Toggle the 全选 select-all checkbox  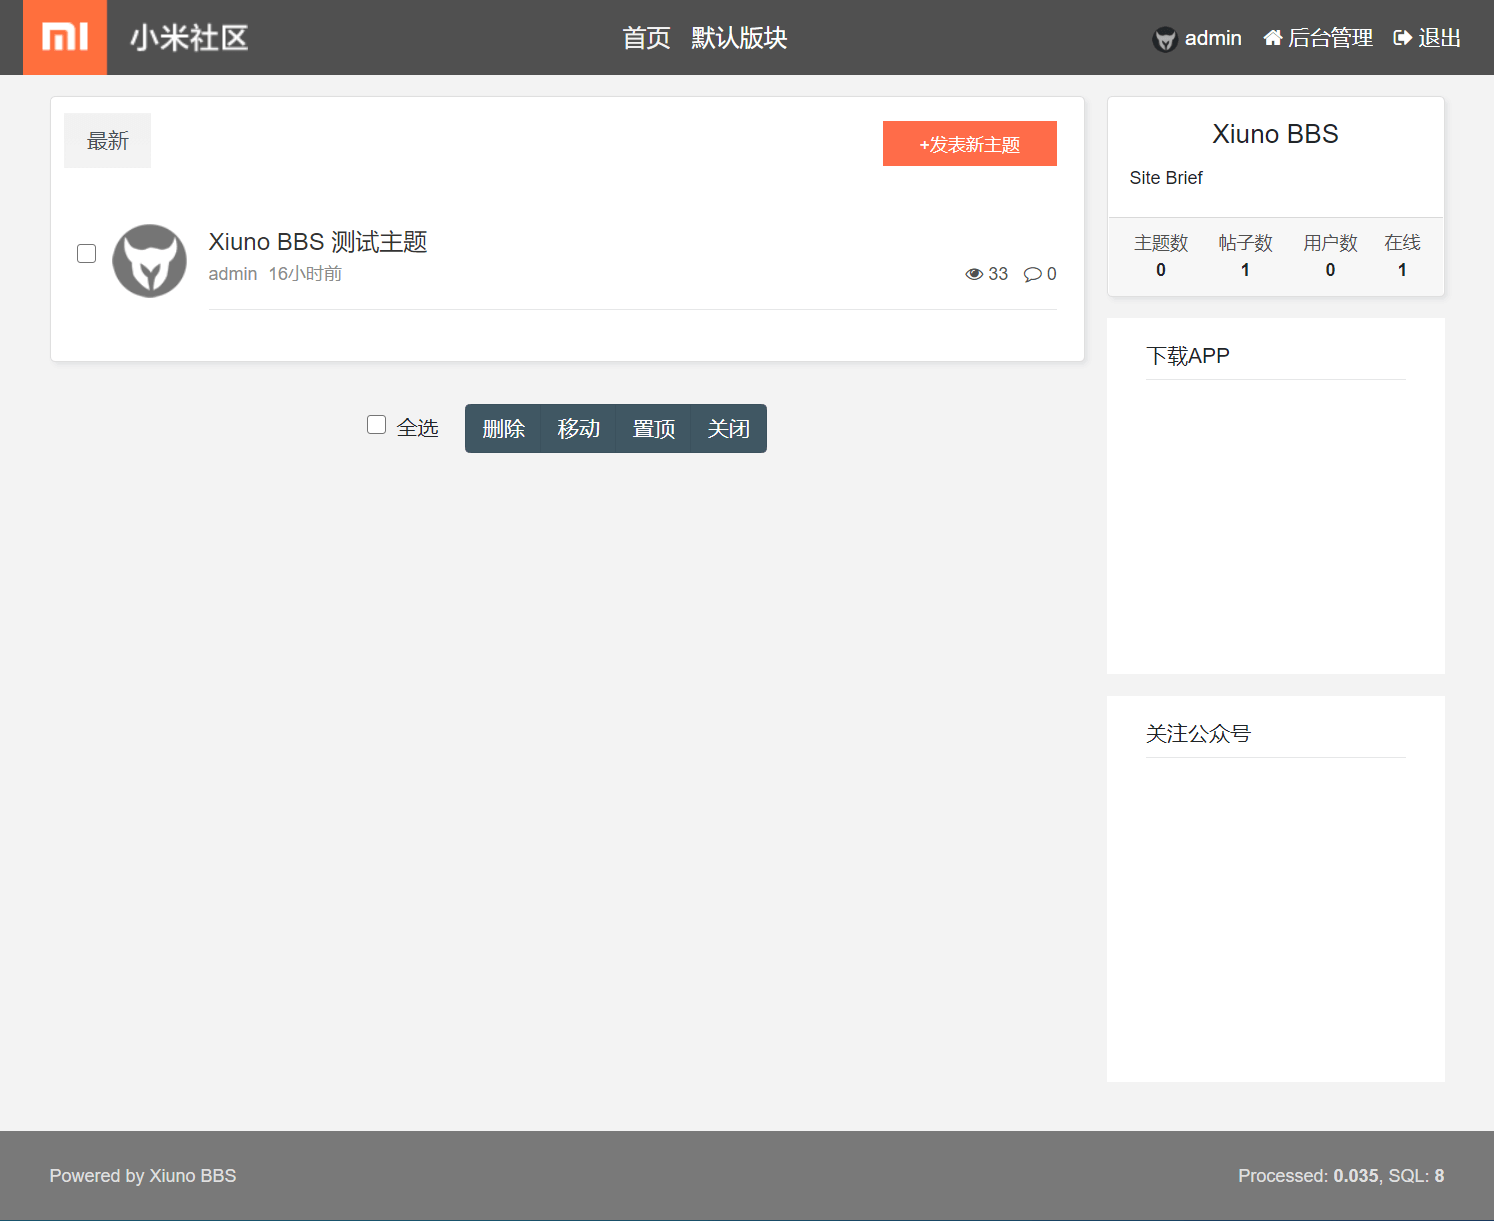click(x=377, y=425)
